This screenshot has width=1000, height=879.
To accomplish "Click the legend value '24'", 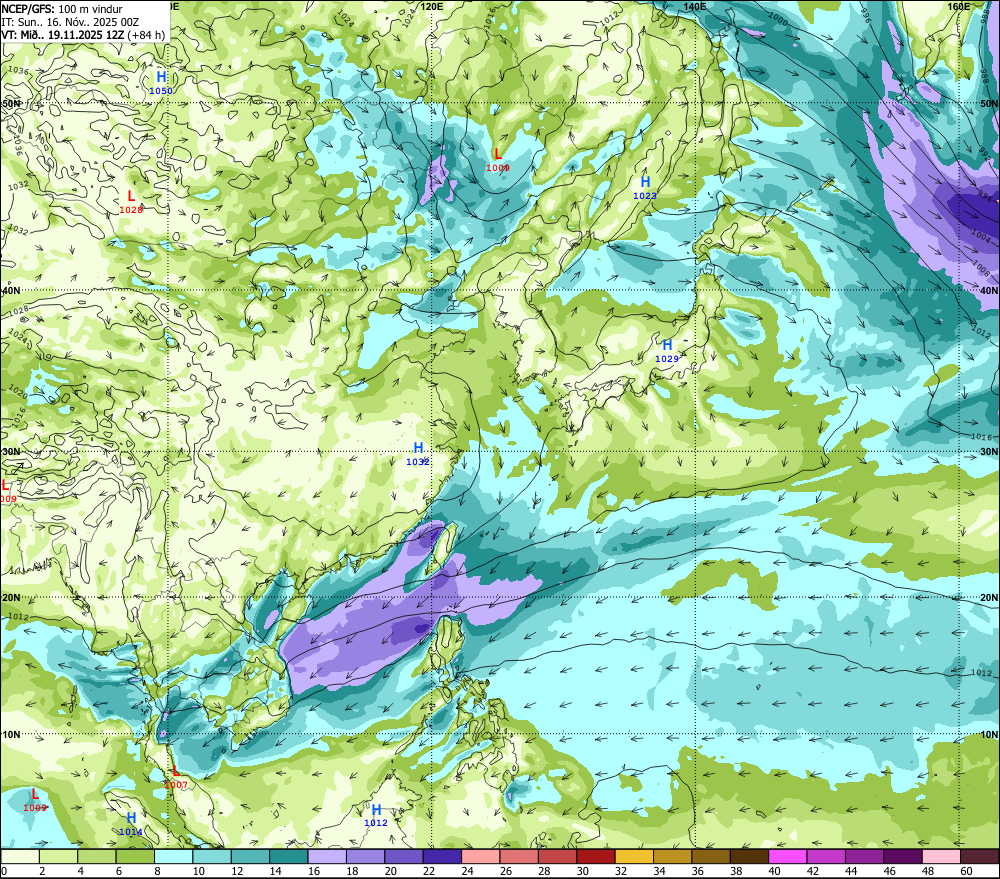I will tap(467, 871).
